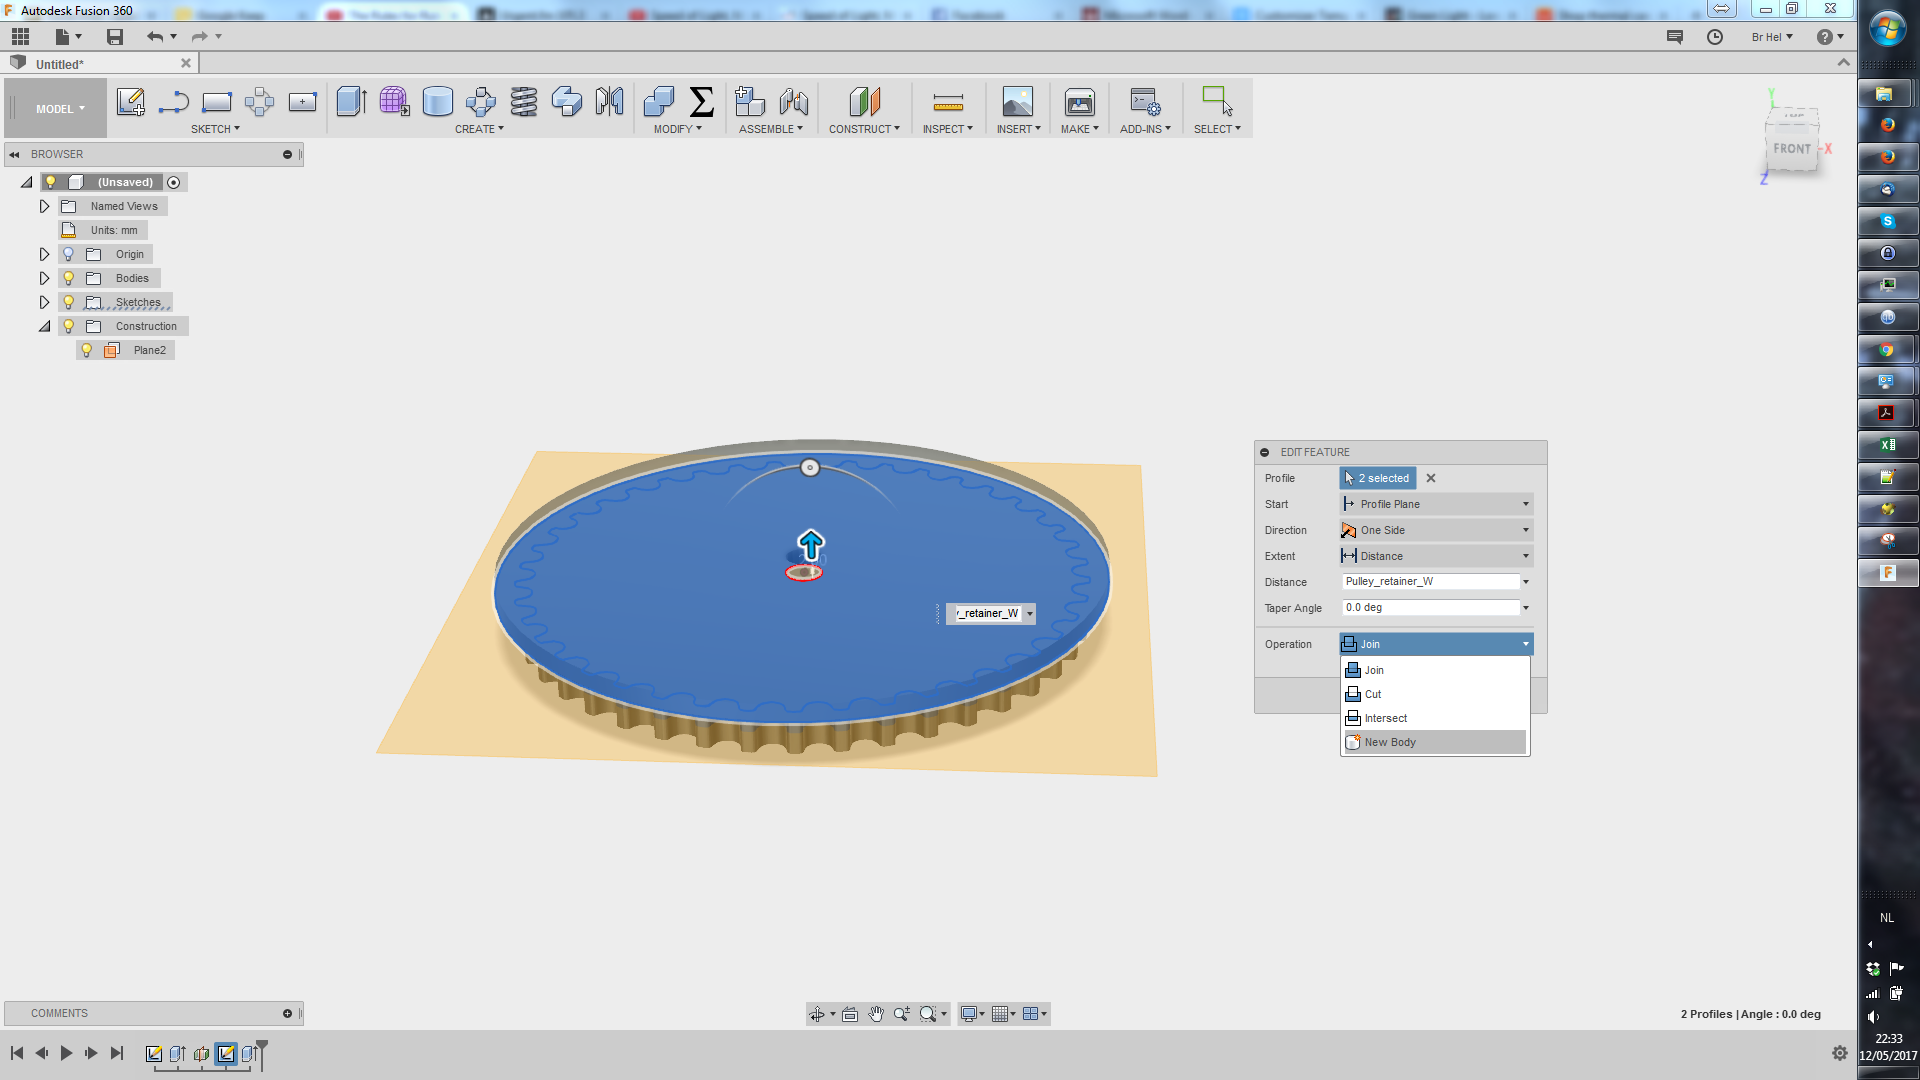
Task: Toggle visibility bulb of Plane2
Action: [87, 350]
